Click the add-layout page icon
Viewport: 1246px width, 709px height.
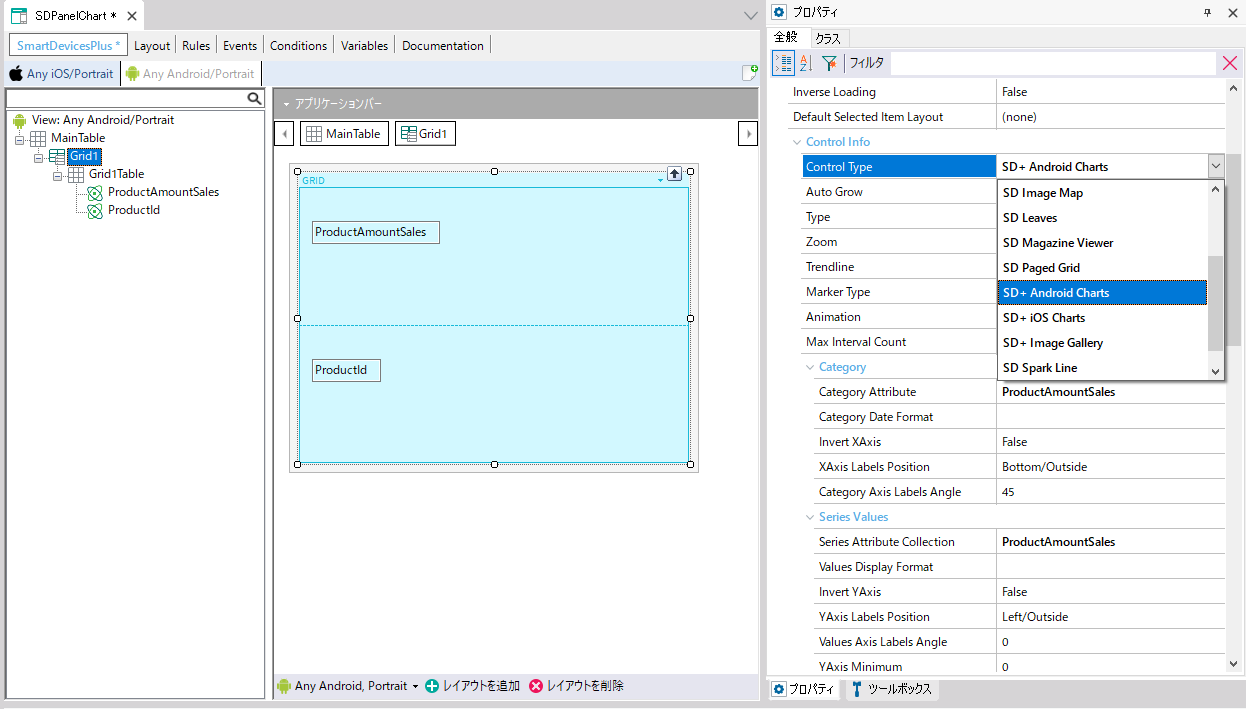tap(749, 73)
